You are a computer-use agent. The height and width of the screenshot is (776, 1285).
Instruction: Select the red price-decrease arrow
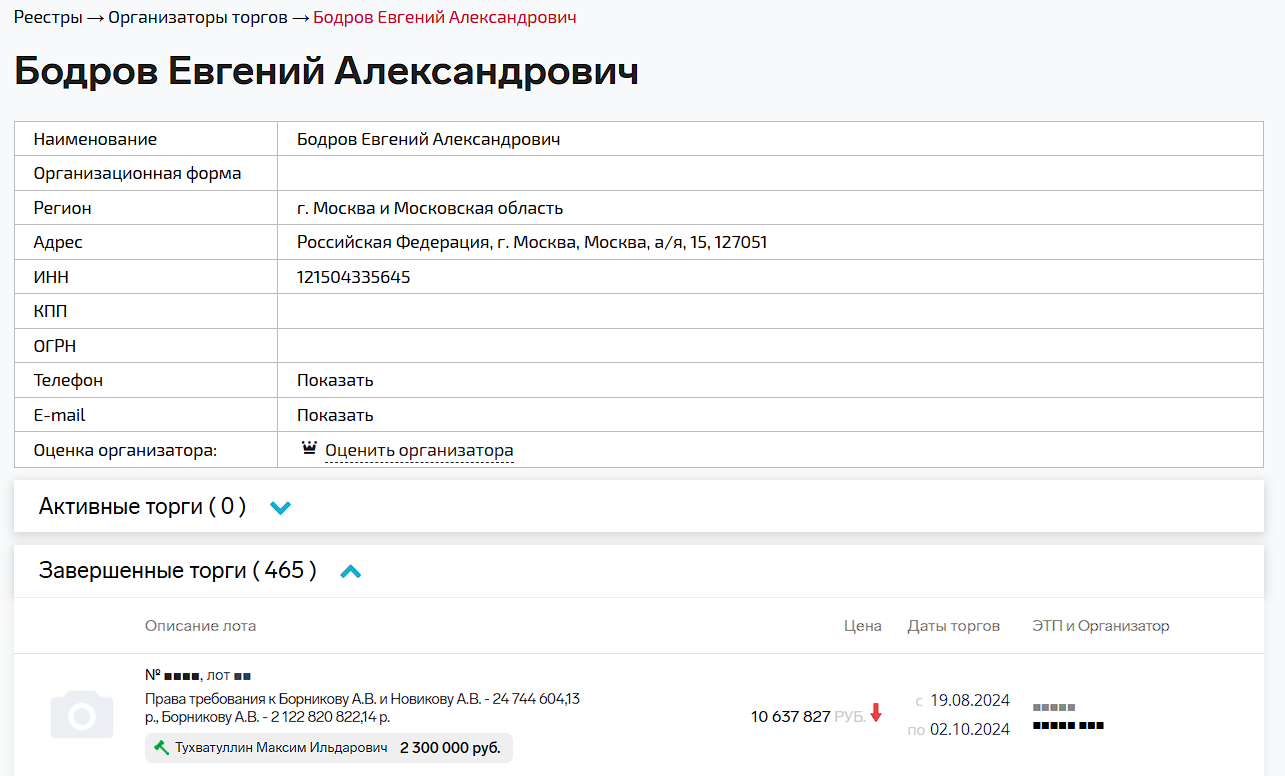[x=876, y=713]
